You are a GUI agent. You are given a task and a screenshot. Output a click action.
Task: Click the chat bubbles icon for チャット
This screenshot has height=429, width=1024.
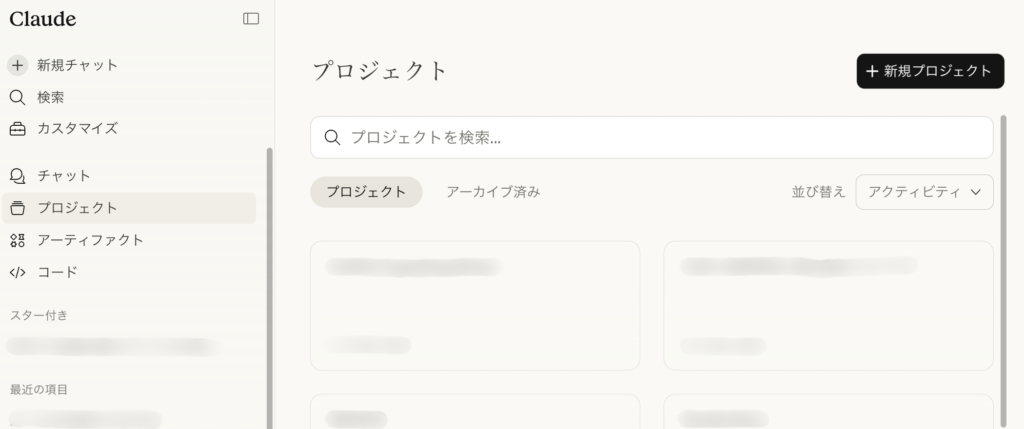[17, 176]
